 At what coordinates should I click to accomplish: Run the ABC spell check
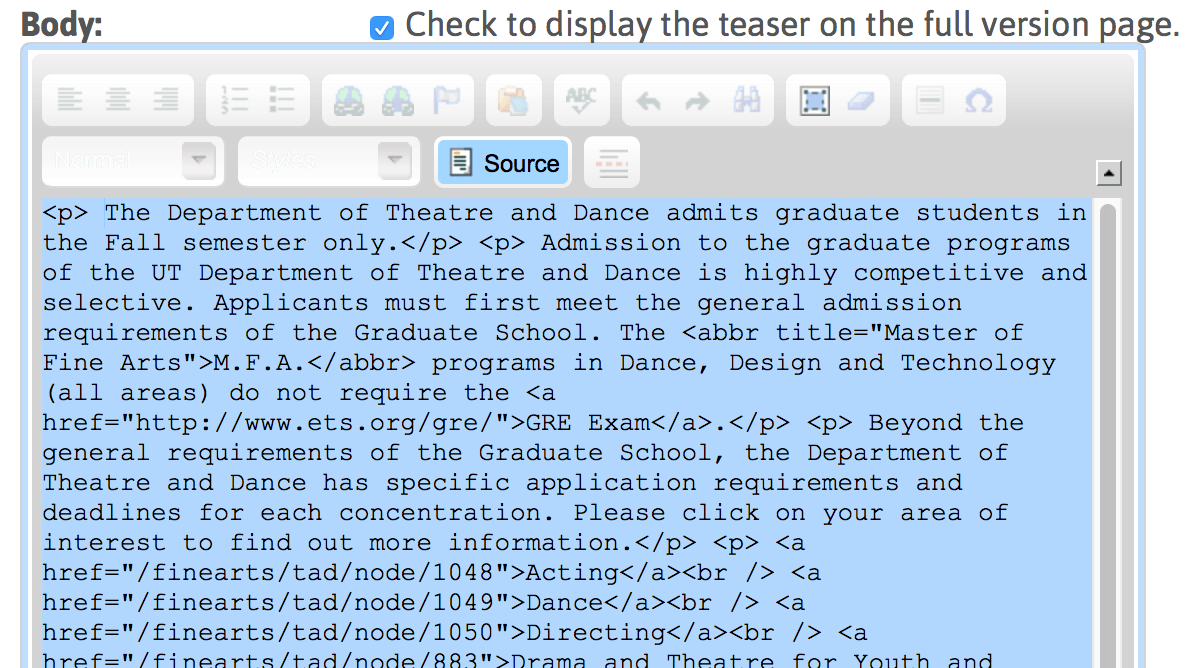(x=581, y=100)
